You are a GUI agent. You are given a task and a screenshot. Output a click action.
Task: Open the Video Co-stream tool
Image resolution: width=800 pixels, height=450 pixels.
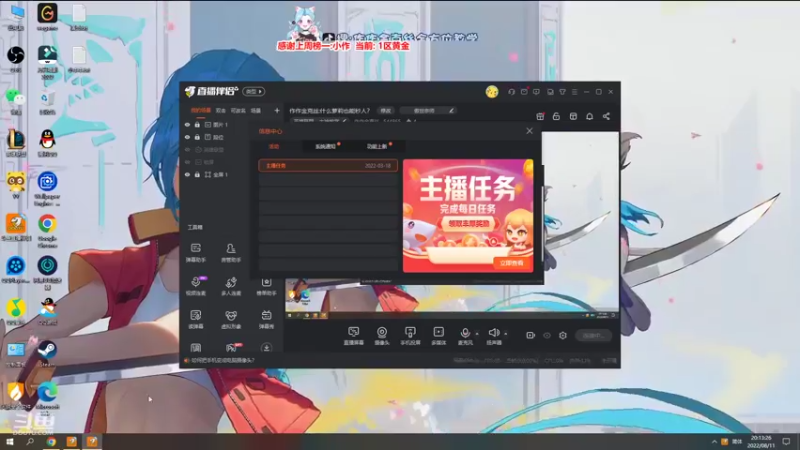196,286
